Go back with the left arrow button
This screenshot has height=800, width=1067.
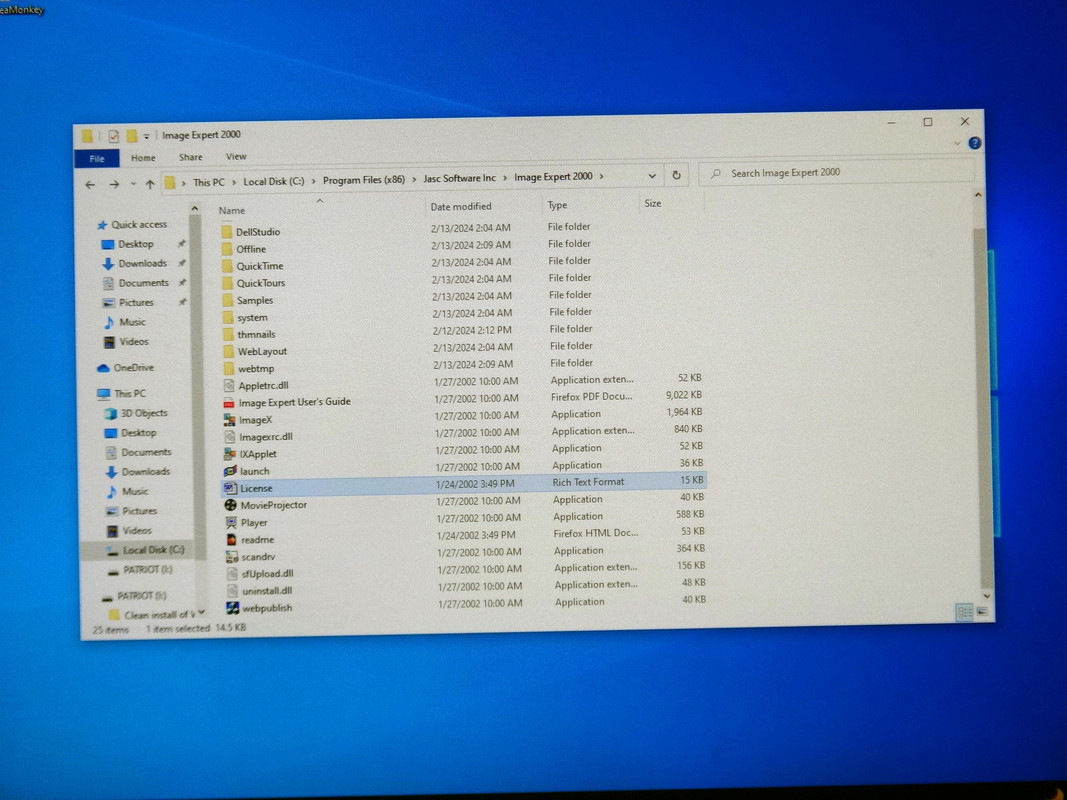click(x=90, y=184)
